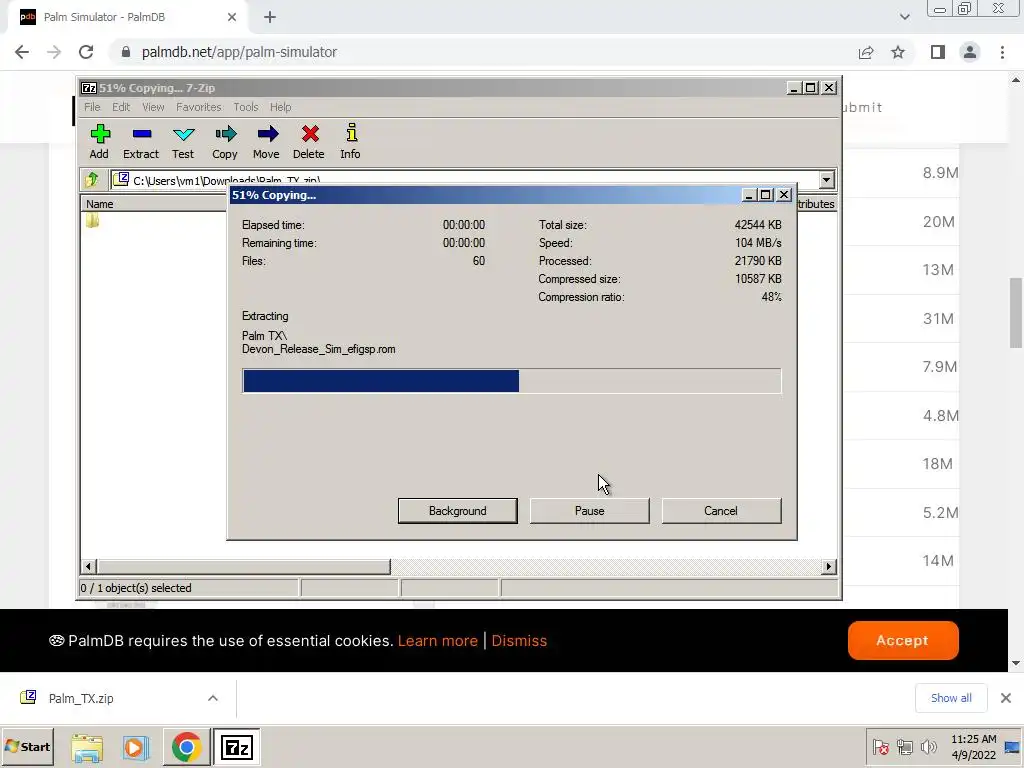The image size is (1024, 768).
Task: Open the View menu
Action: click(153, 107)
